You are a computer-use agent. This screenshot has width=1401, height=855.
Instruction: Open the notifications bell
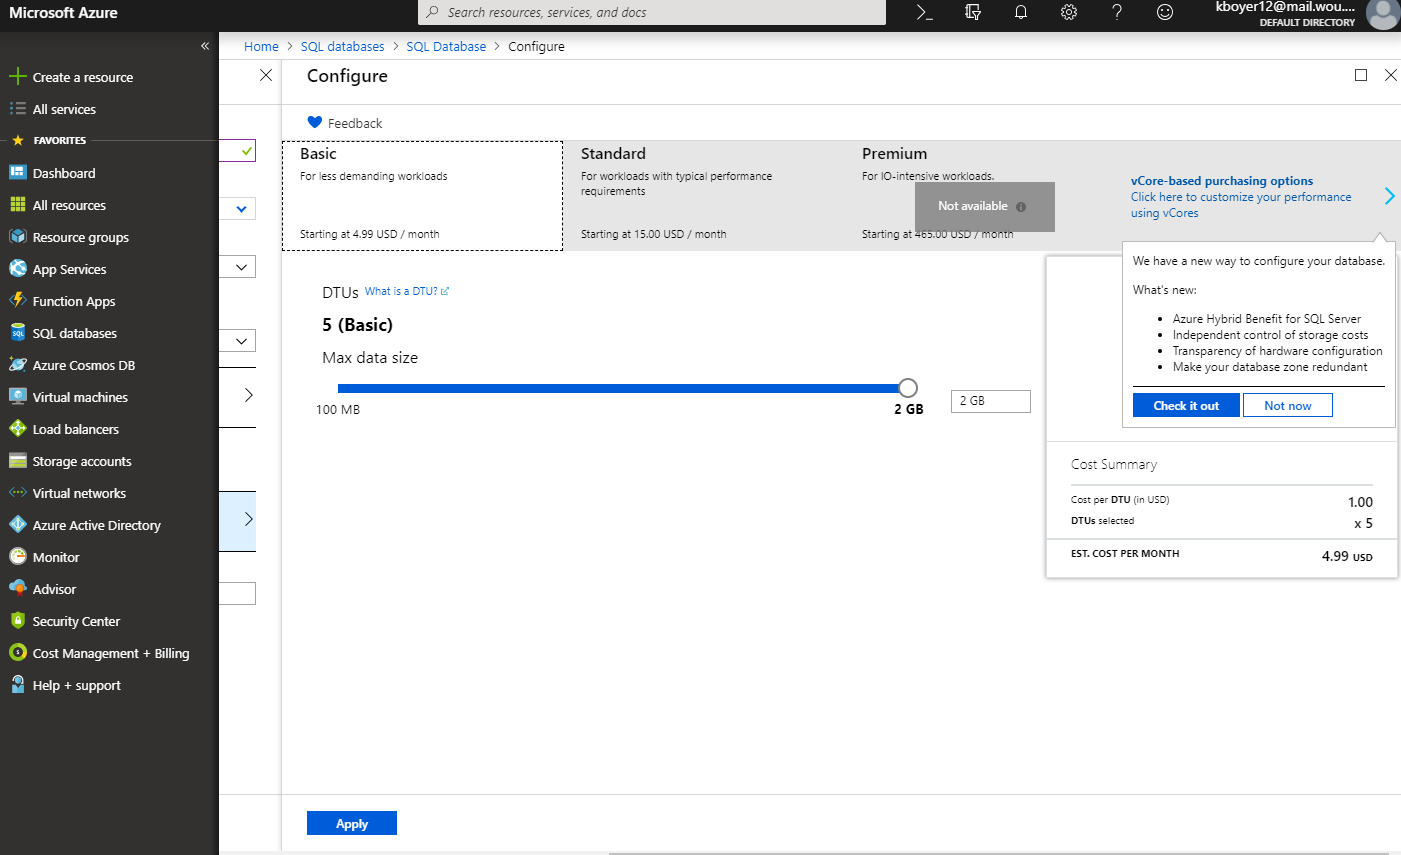pos(1021,12)
